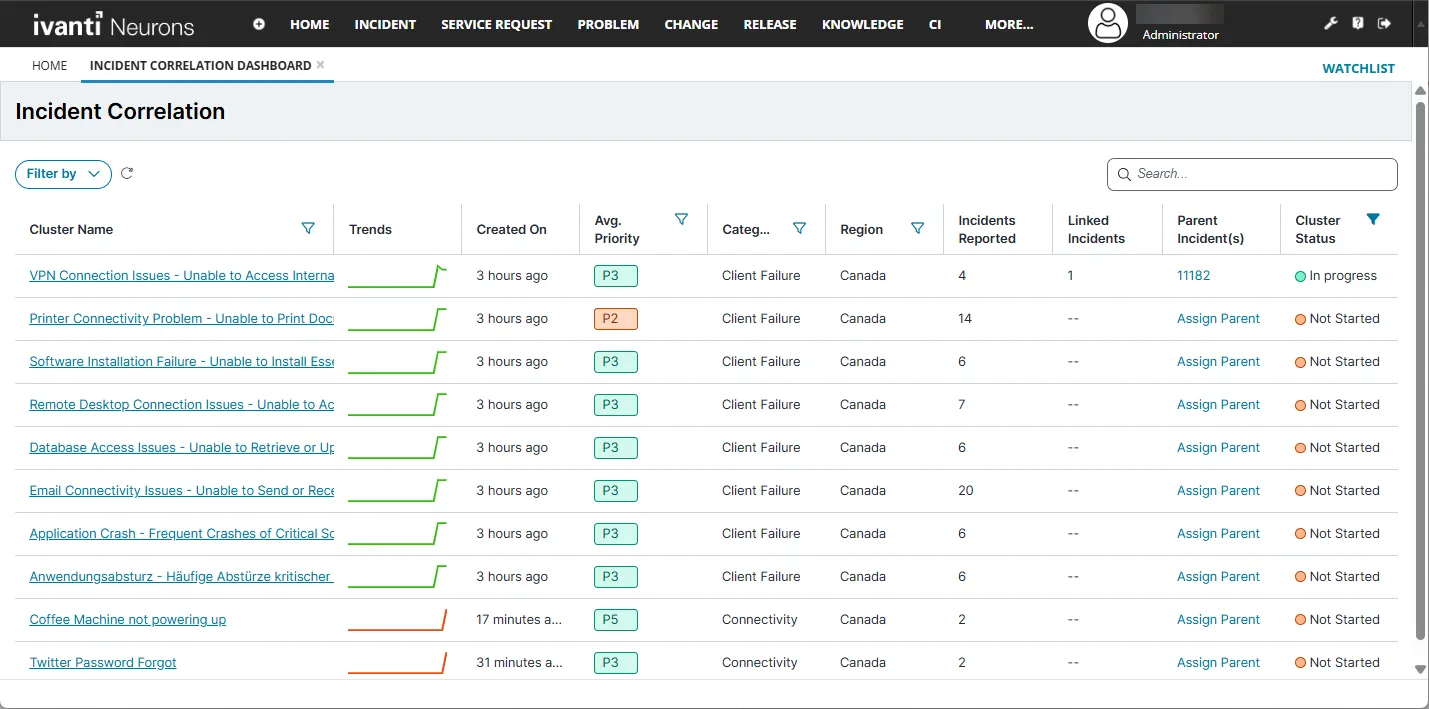Viewport: 1429px width, 709px height.
Task: Open the PROBLEM menu
Action: coord(608,25)
